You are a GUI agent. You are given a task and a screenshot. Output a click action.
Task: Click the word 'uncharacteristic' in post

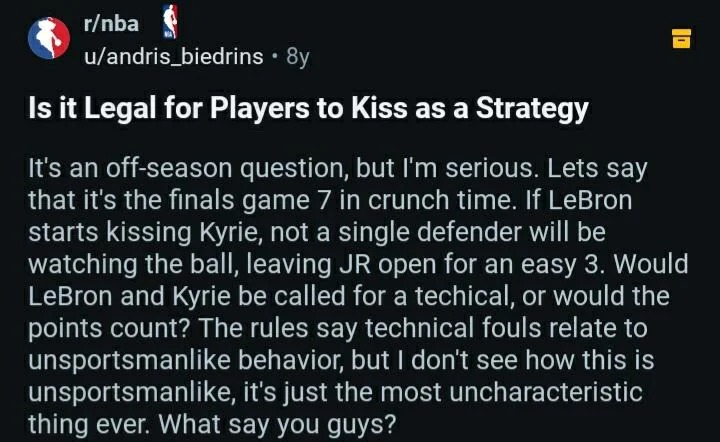[546, 392]
